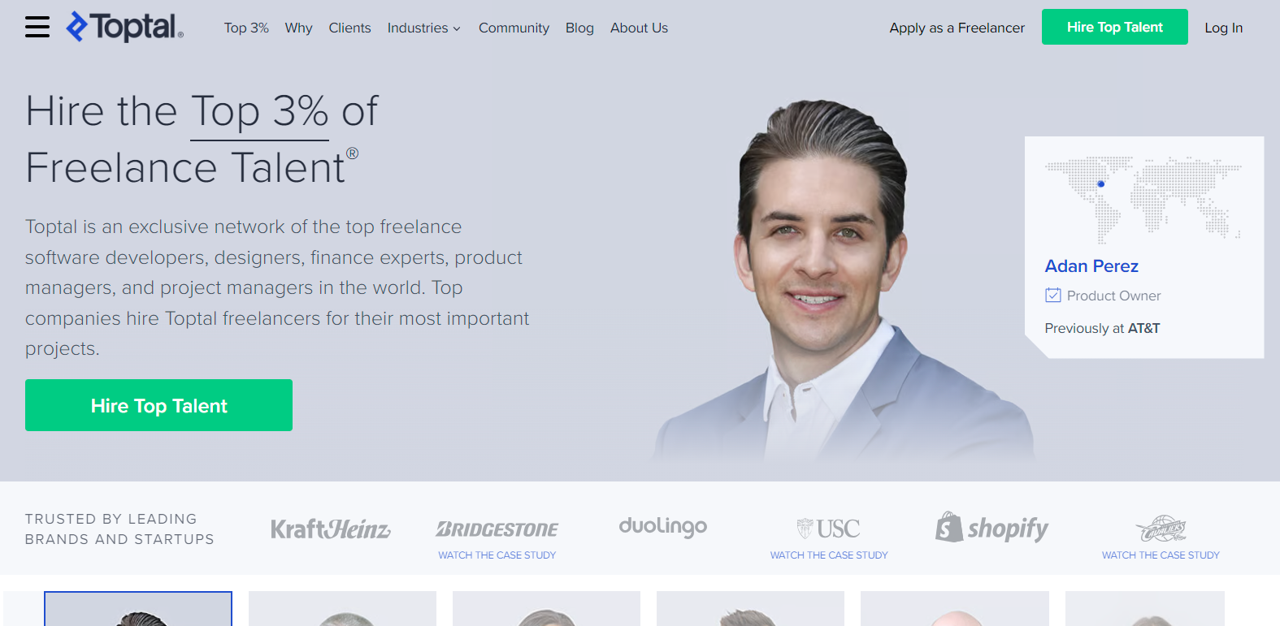Viewport: 1280px width, 626px height.
Task: Click header Hire Top Talent button
Action: 1115,27
